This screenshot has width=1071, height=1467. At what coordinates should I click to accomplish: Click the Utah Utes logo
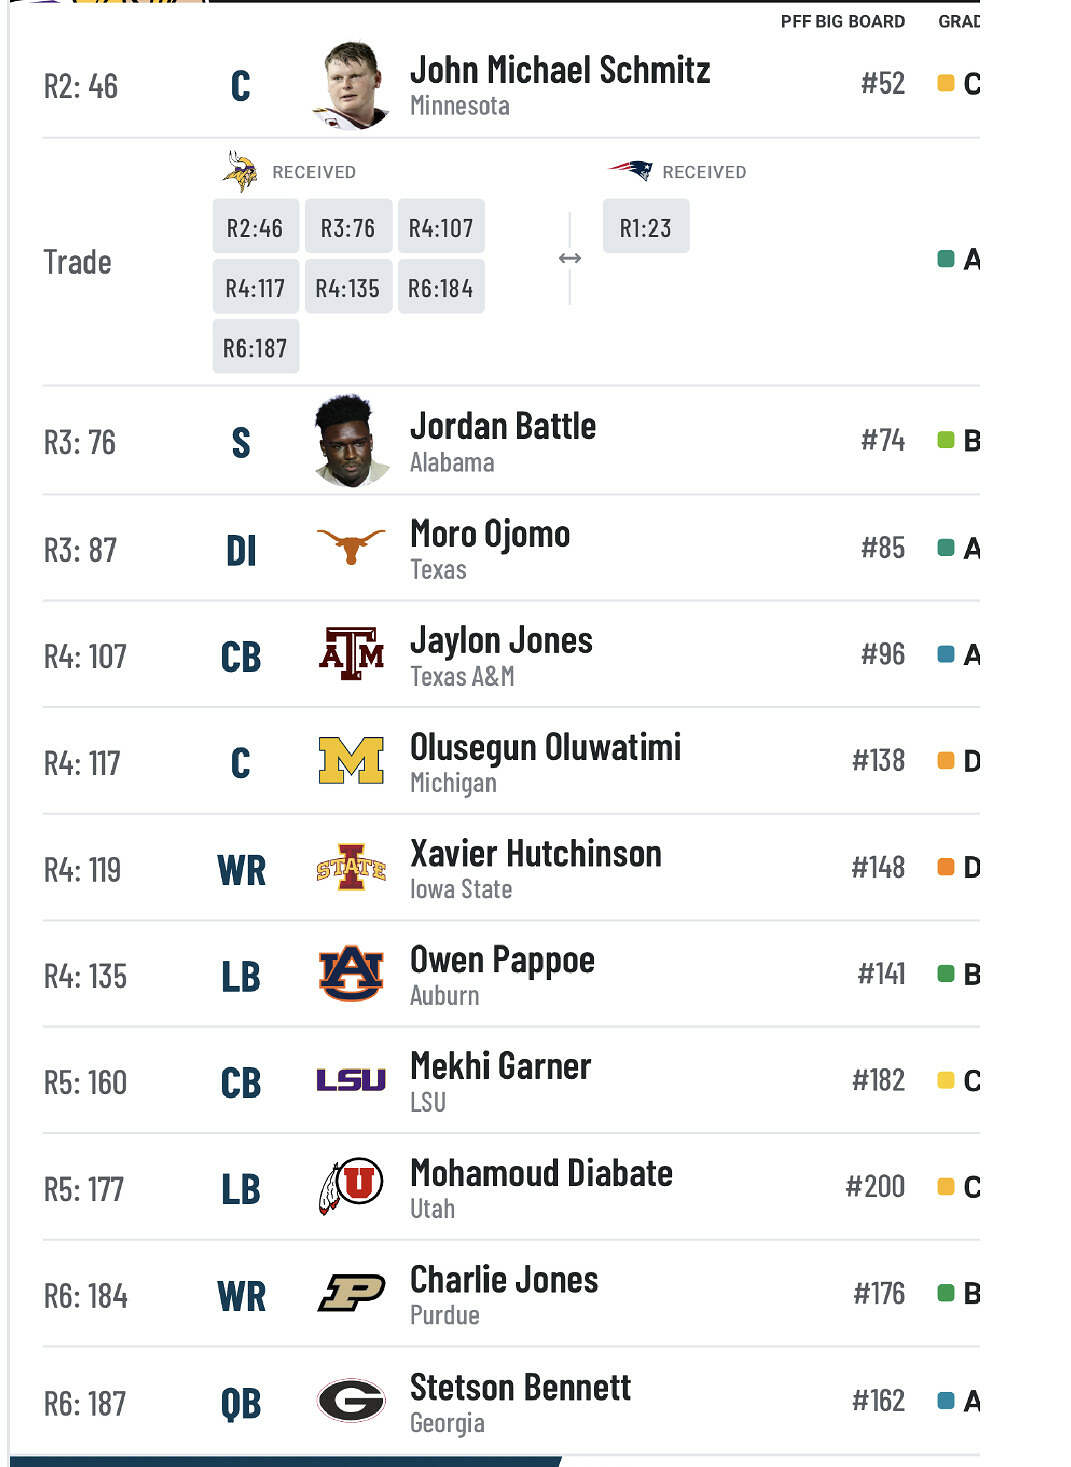[x=351, y=1187]
